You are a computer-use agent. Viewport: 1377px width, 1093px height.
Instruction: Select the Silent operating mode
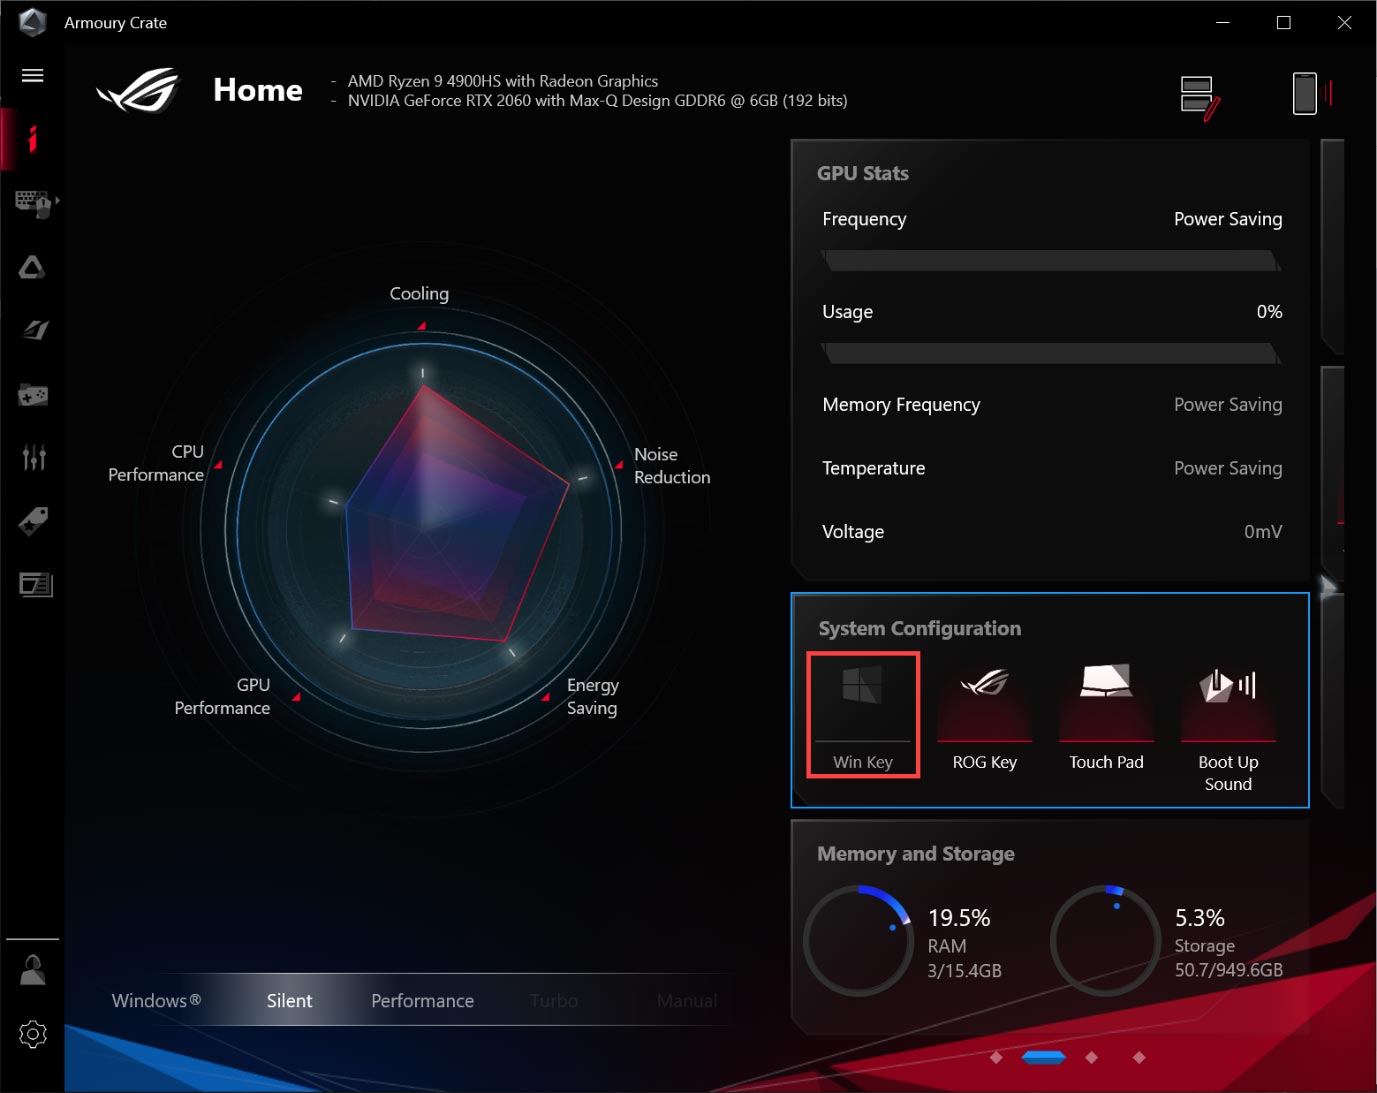pos(289,1000)
